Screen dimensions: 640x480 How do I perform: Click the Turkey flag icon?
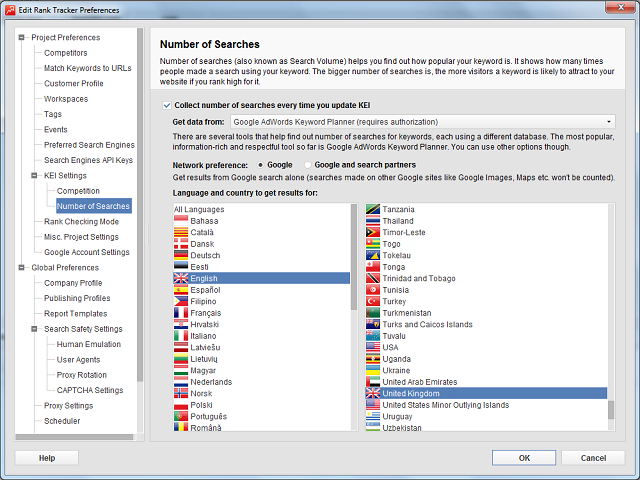[373, 301]
